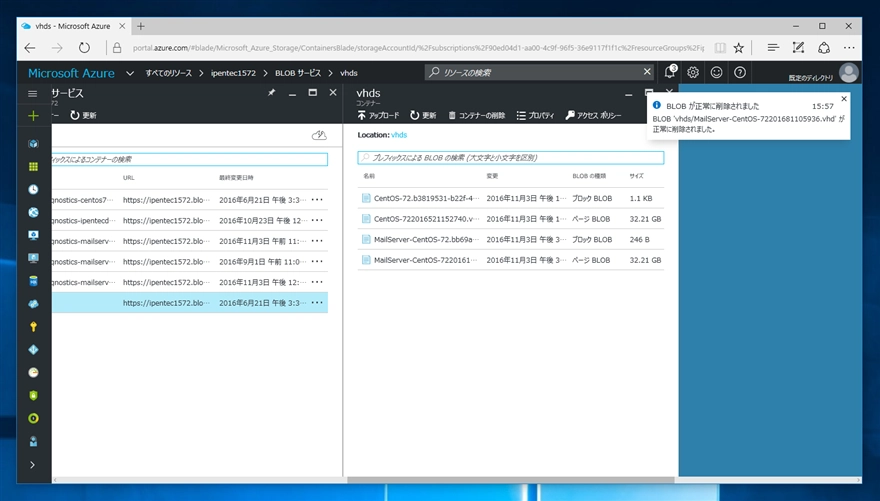Click コンテナーの削除 delete container
Viewport: 880px width, 501px height.
(x=476, y=115)
